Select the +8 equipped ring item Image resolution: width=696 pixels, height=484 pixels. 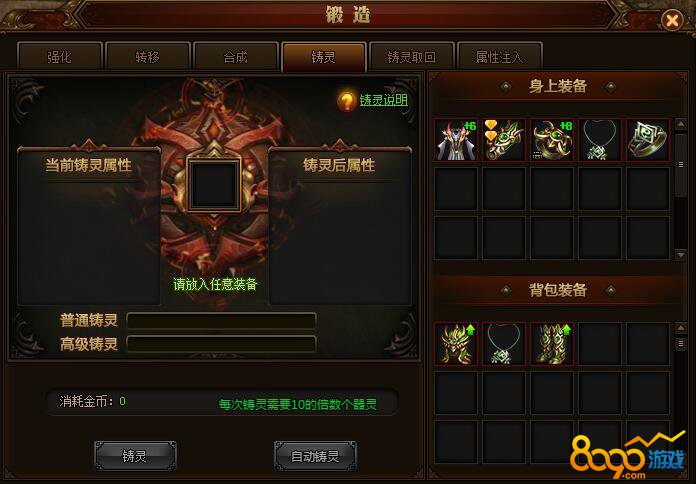(552, 139)
